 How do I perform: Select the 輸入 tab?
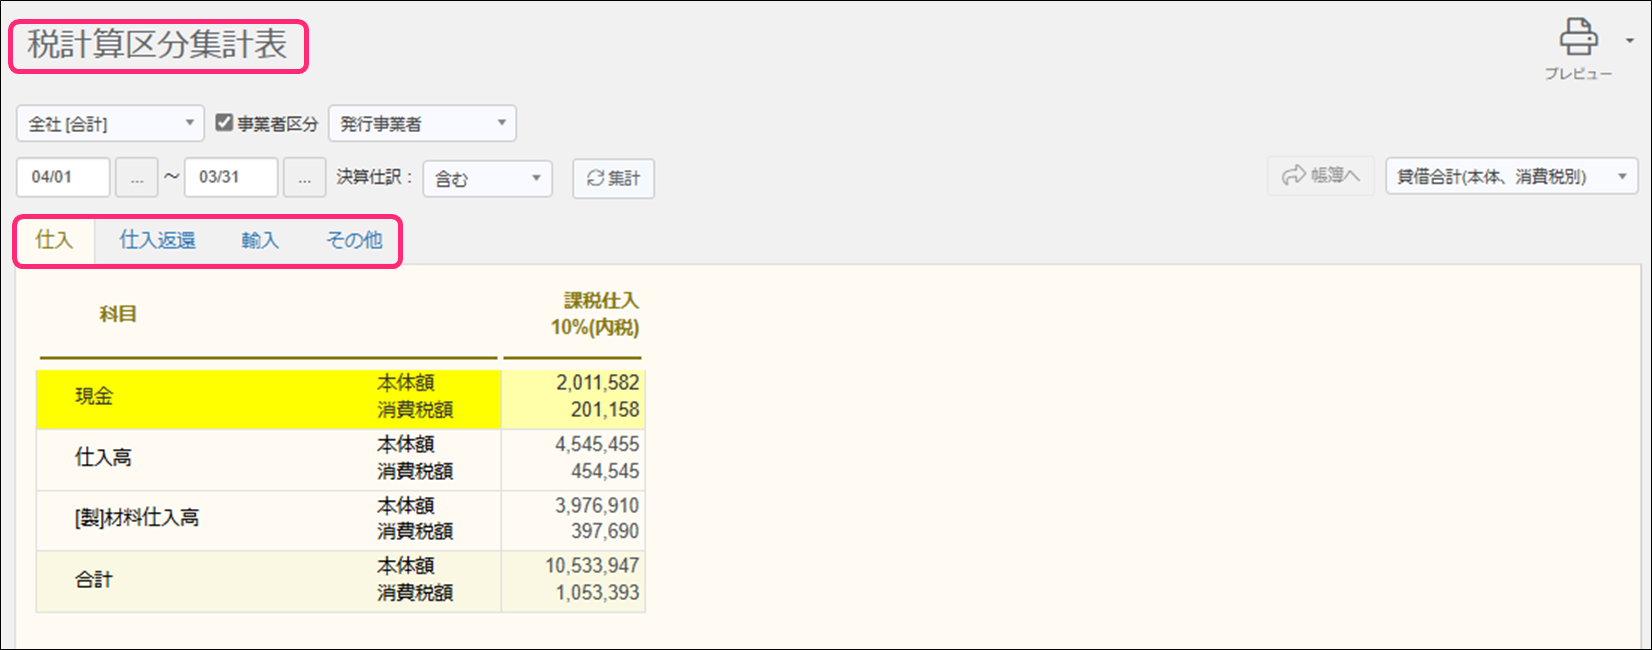point(259,240)
